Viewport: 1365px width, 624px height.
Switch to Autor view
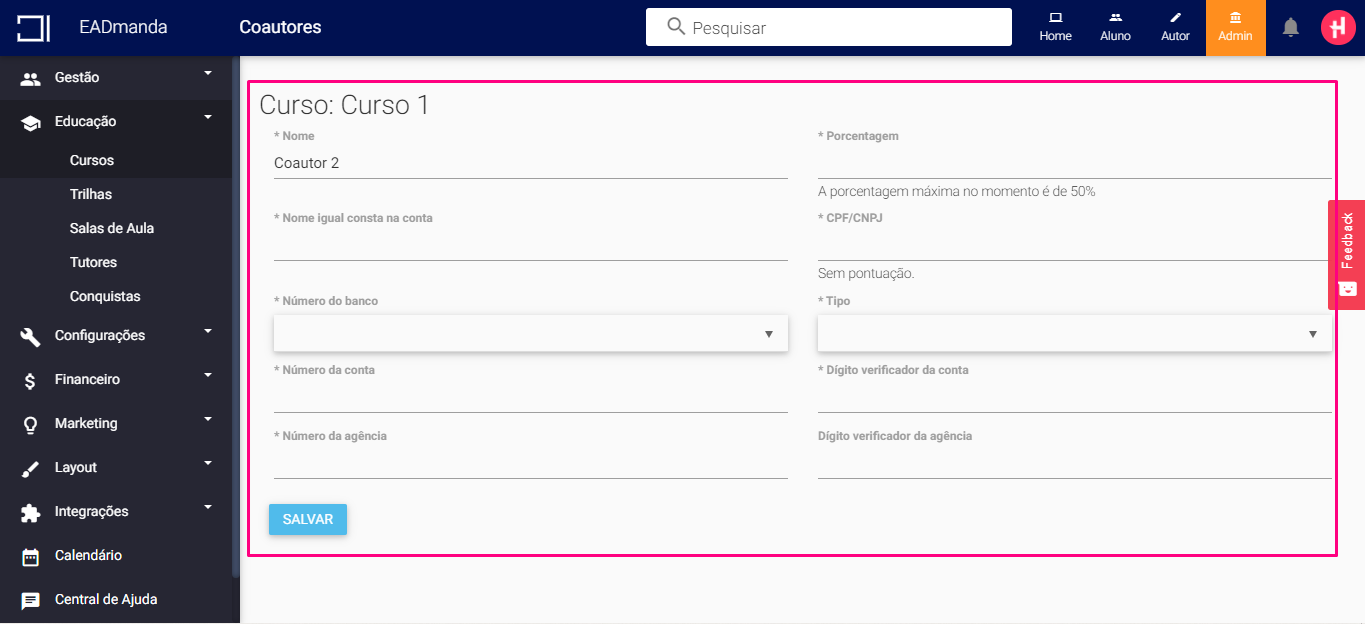click(1175, 28)
